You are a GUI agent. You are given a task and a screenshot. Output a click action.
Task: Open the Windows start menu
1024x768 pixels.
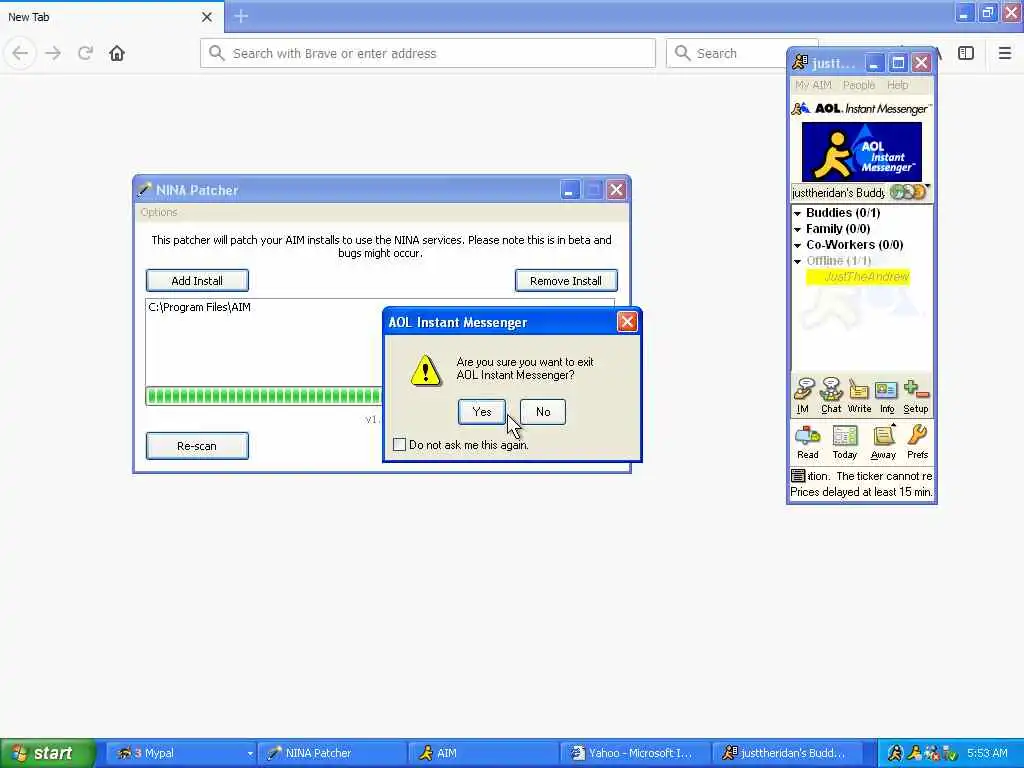point(47,753)
